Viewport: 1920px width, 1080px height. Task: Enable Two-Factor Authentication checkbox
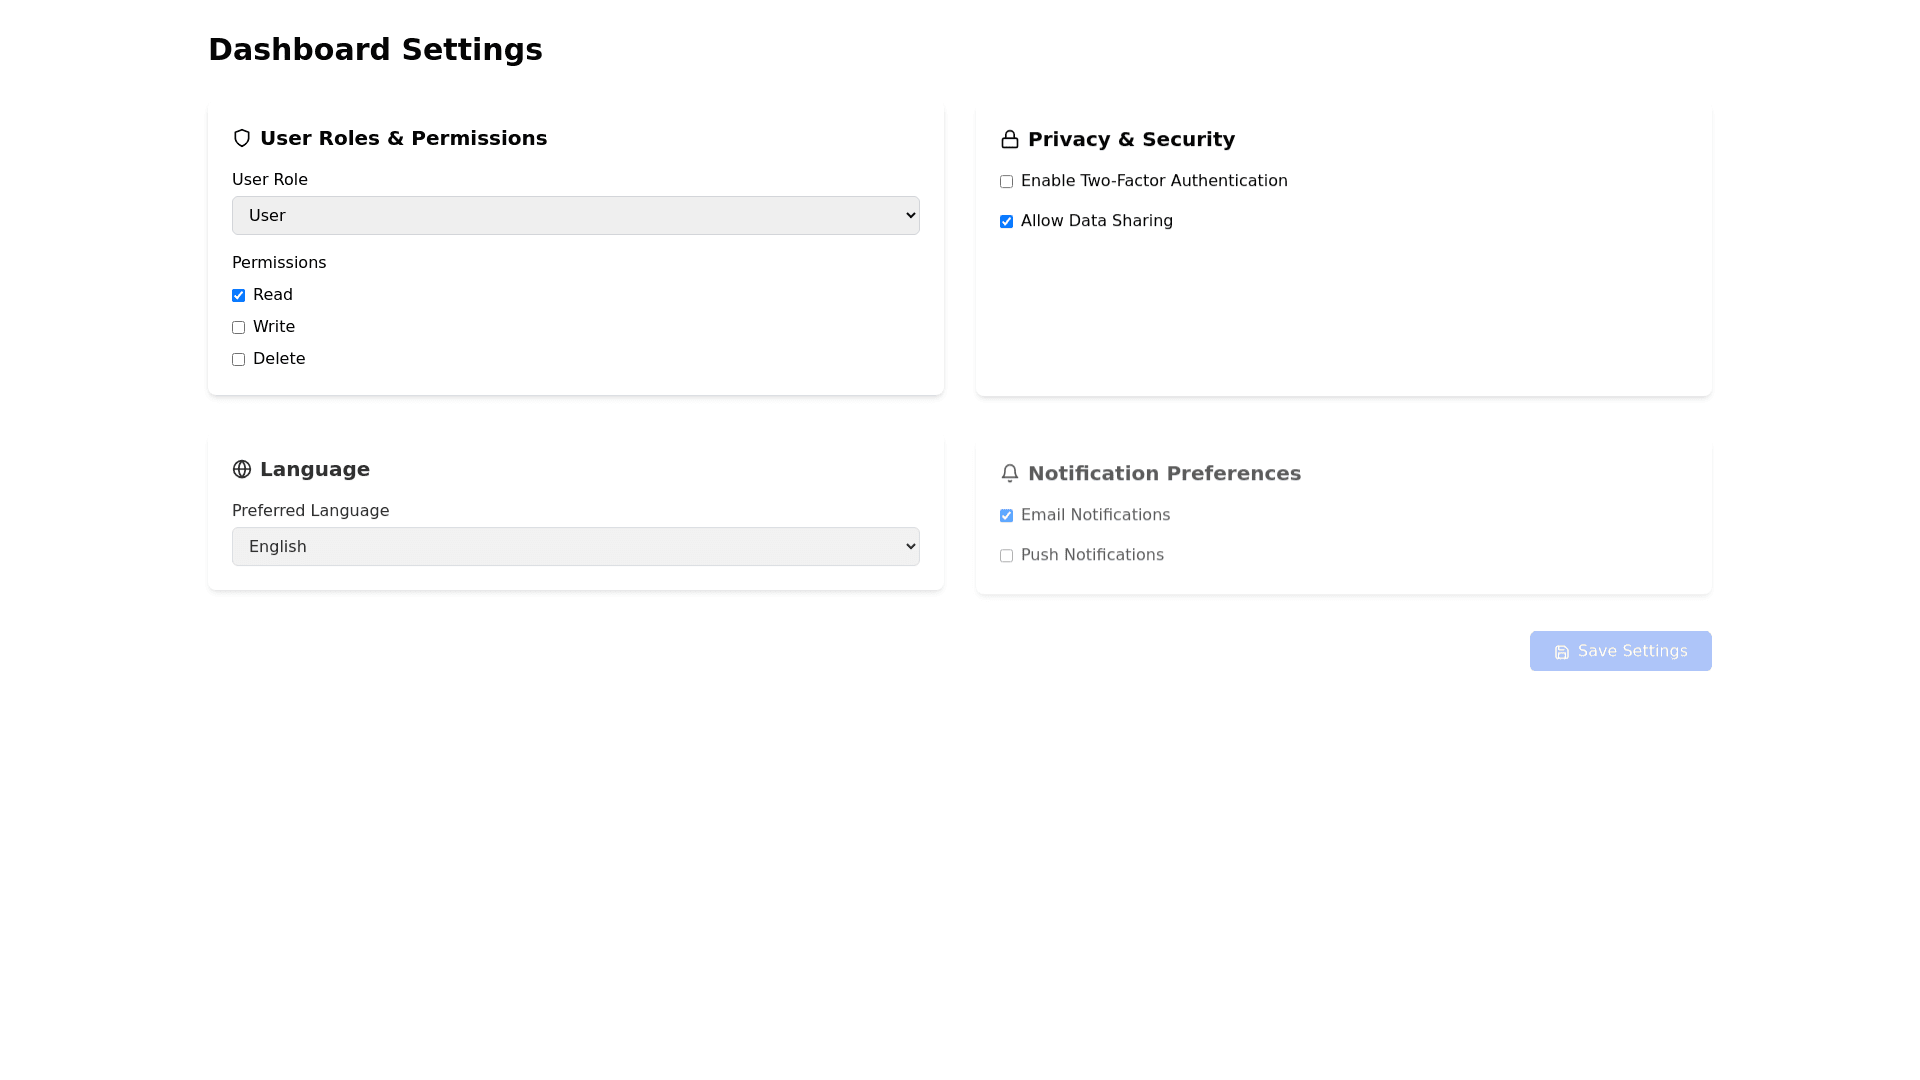(x=1006, y=181)
